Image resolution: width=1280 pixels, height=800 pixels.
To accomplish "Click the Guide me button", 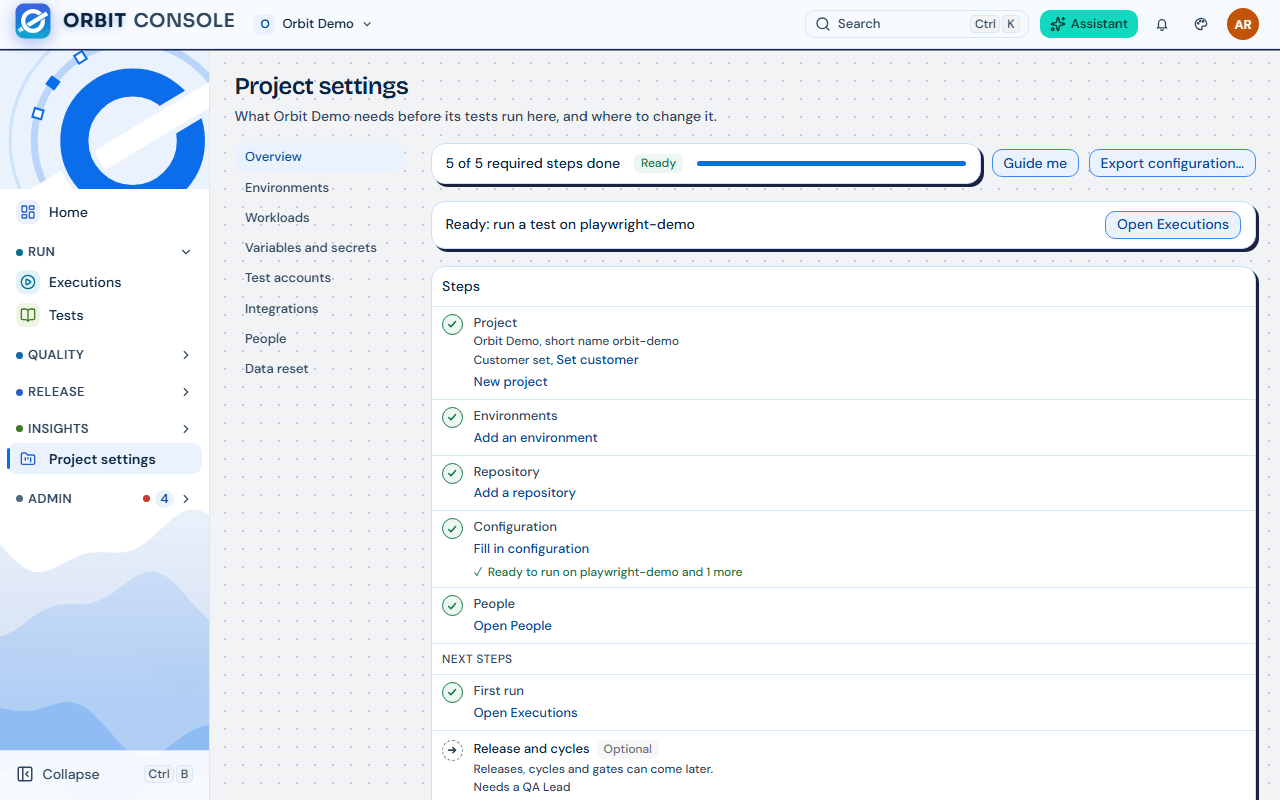I will click(x=1035, y=163).
